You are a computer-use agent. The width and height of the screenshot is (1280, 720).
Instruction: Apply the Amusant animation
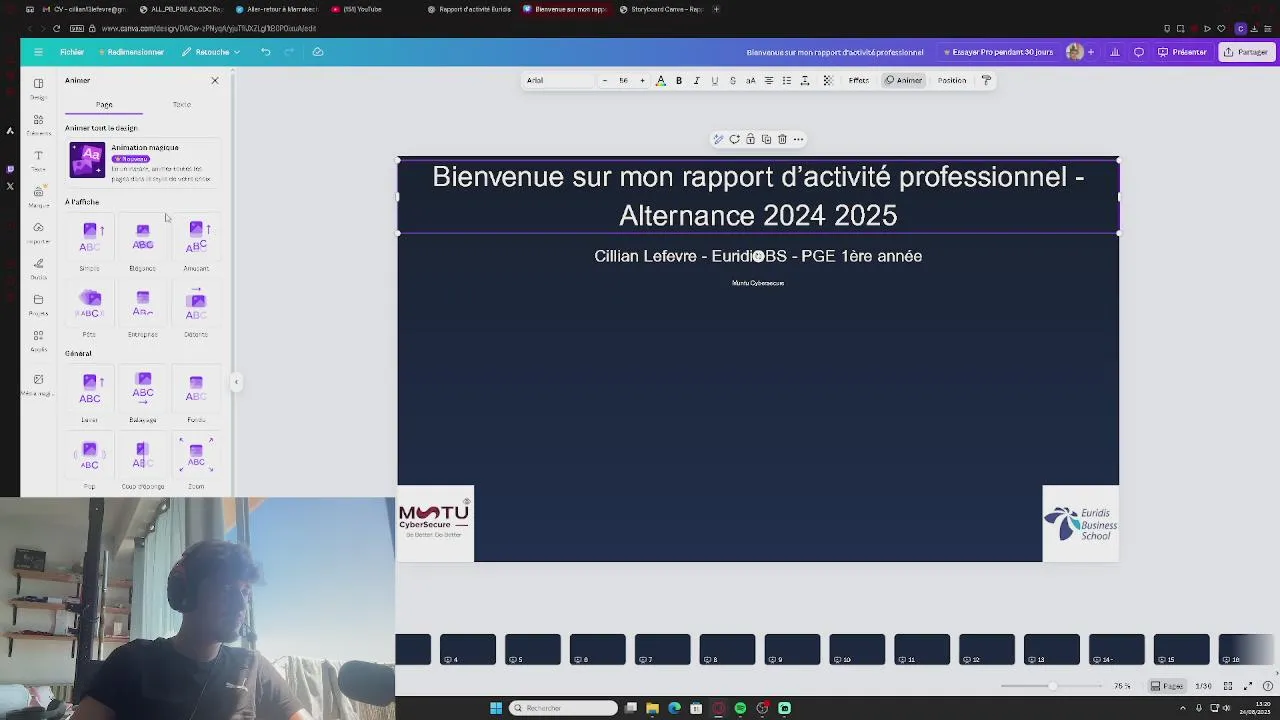196,245
